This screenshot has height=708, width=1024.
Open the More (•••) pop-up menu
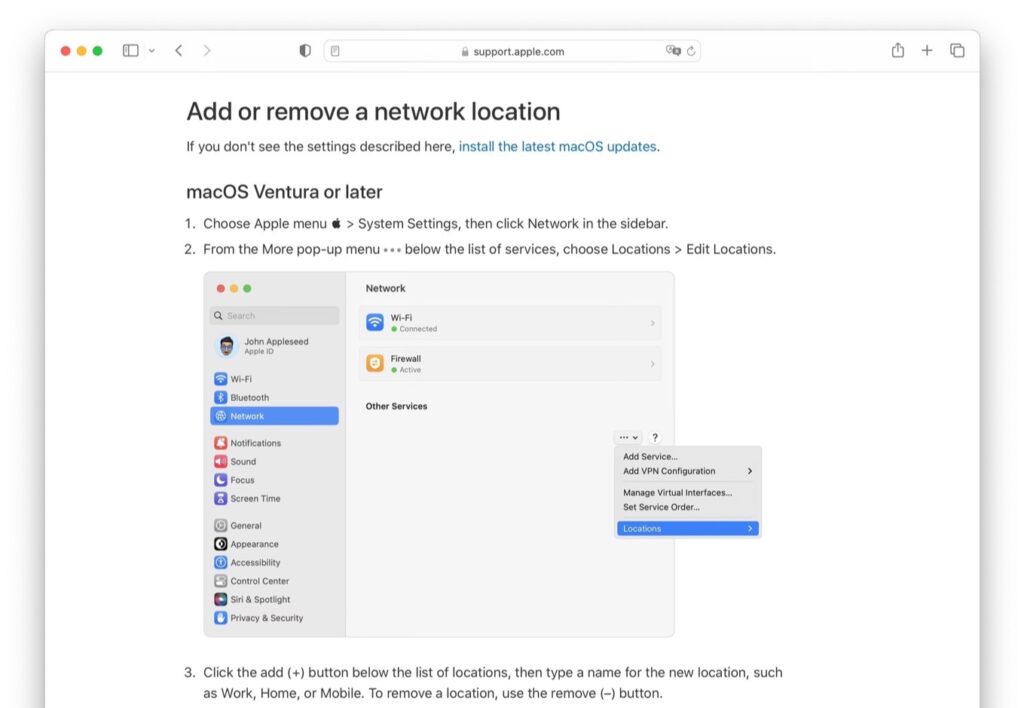pyautogui.click(x=627, y=437)
